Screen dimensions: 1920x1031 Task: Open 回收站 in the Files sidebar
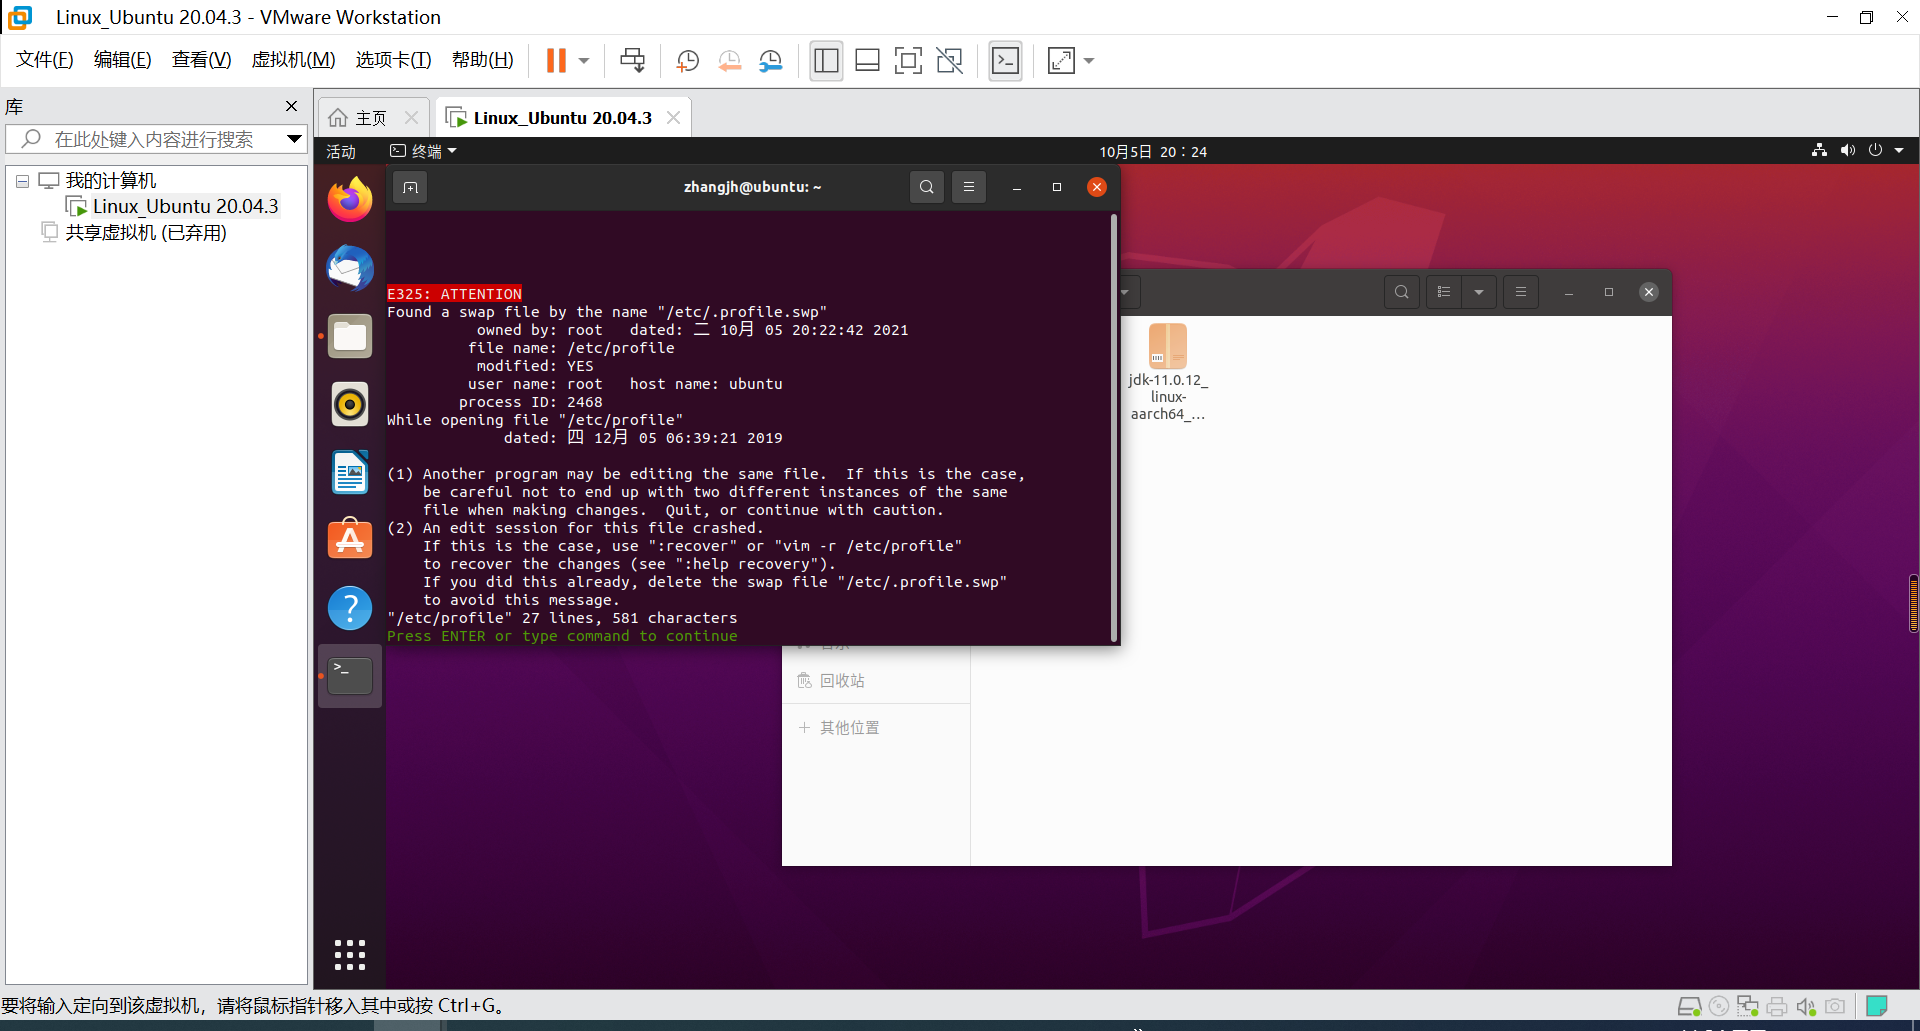coord(841,680)
